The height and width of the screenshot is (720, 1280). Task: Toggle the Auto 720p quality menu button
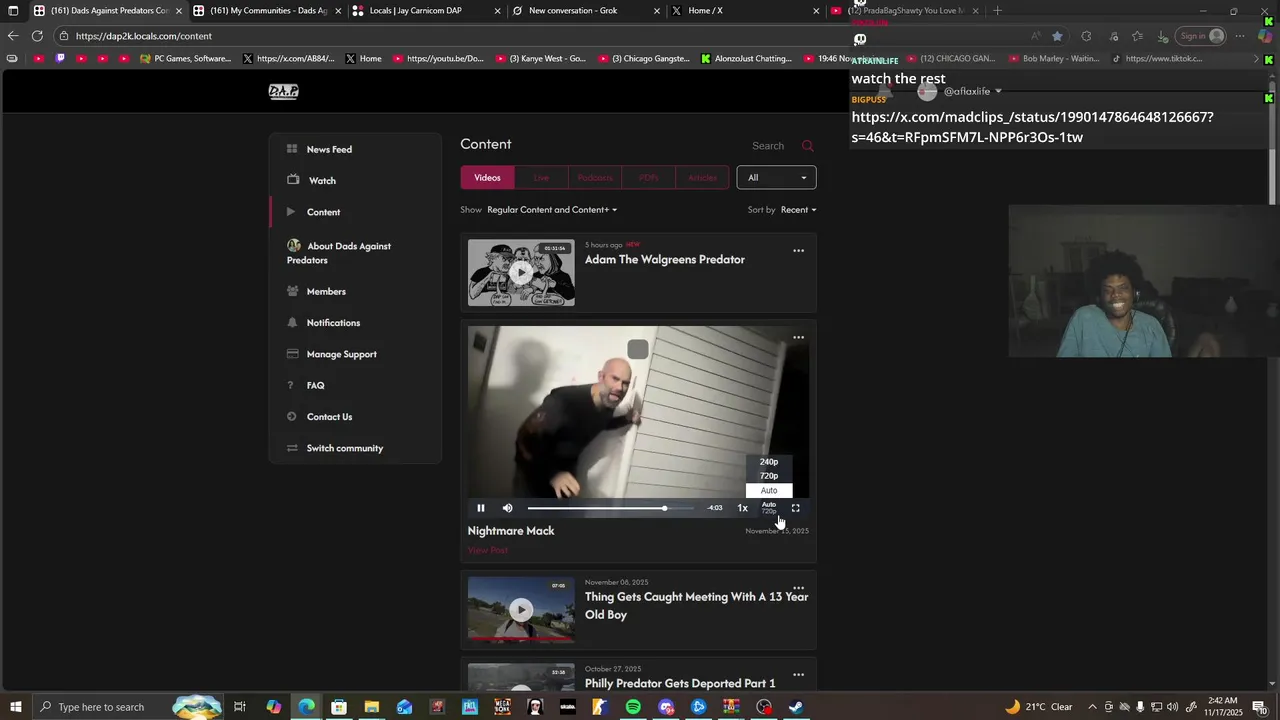click(x=769, y=508)
